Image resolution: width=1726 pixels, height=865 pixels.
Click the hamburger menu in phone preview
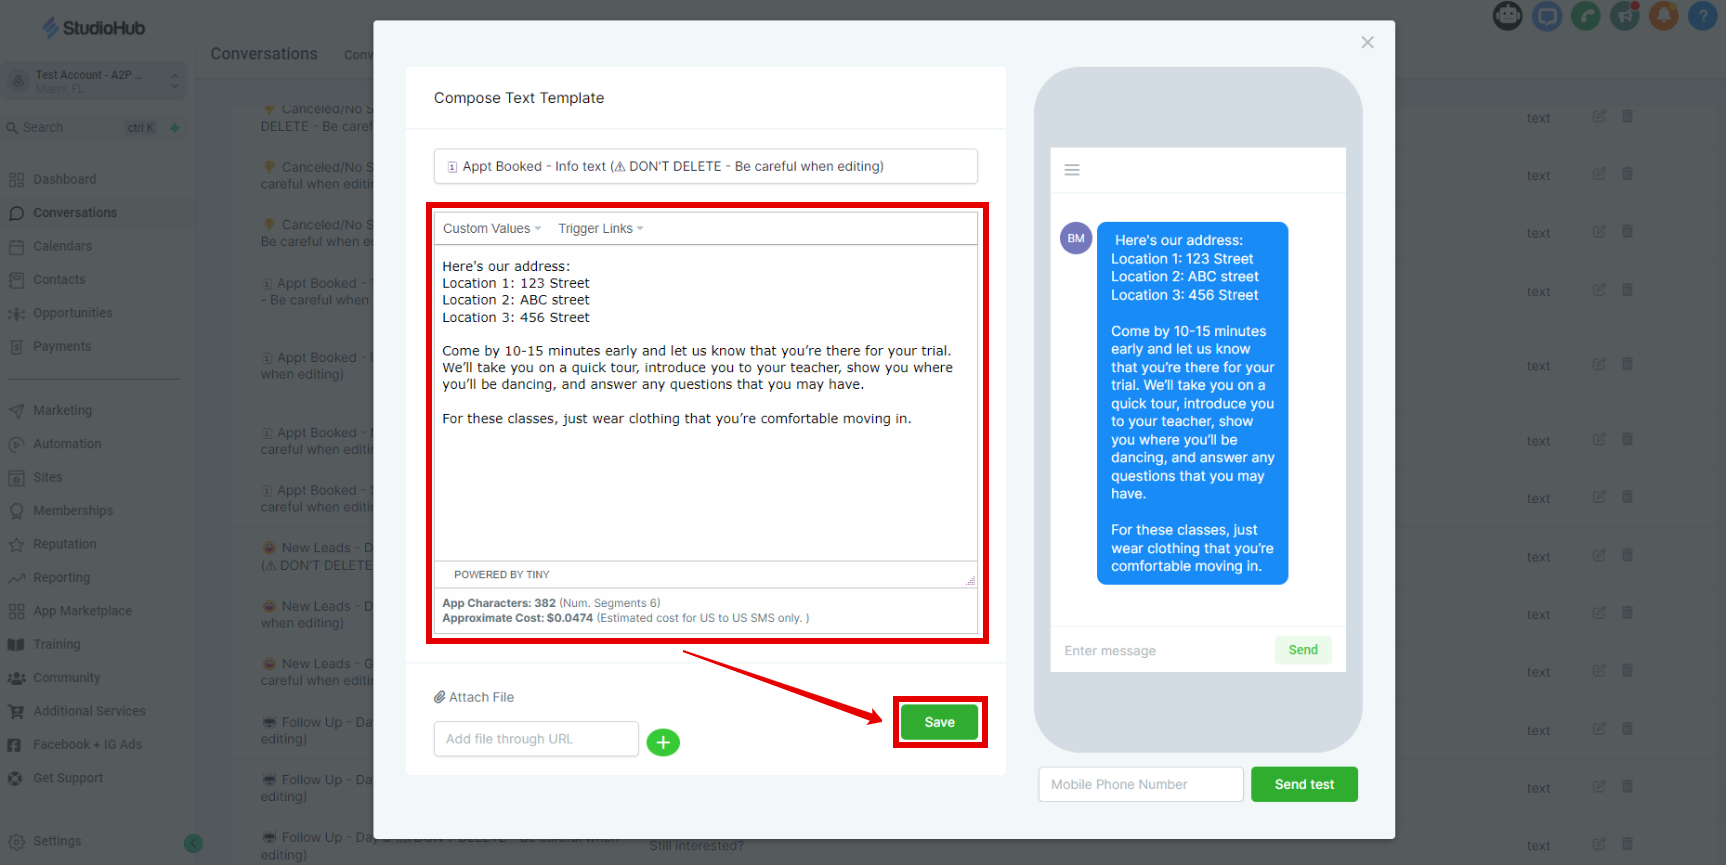pyautogui.click(x=1072, y=170)
